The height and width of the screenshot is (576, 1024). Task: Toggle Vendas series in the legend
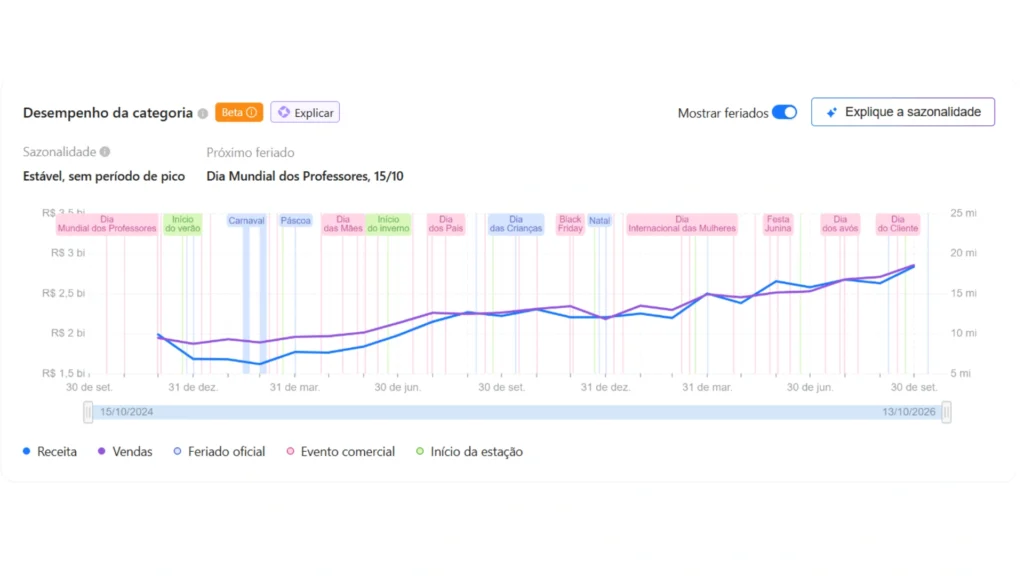125,451
